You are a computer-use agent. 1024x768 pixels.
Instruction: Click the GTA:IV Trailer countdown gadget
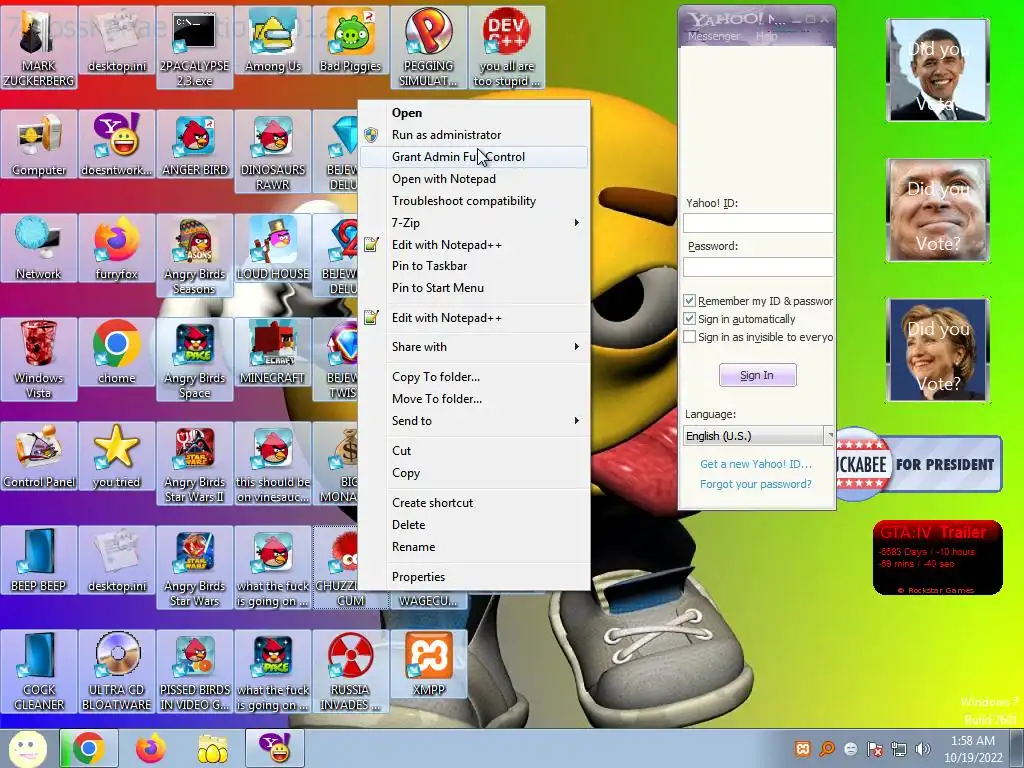pyautogui.click(x=938, y=558)
